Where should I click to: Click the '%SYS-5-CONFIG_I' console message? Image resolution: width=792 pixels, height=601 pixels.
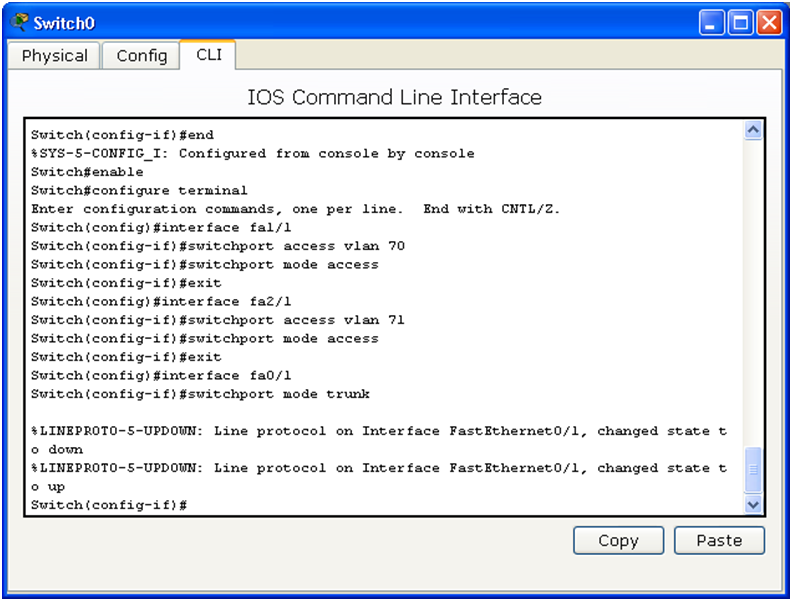[x=253, y=154]
